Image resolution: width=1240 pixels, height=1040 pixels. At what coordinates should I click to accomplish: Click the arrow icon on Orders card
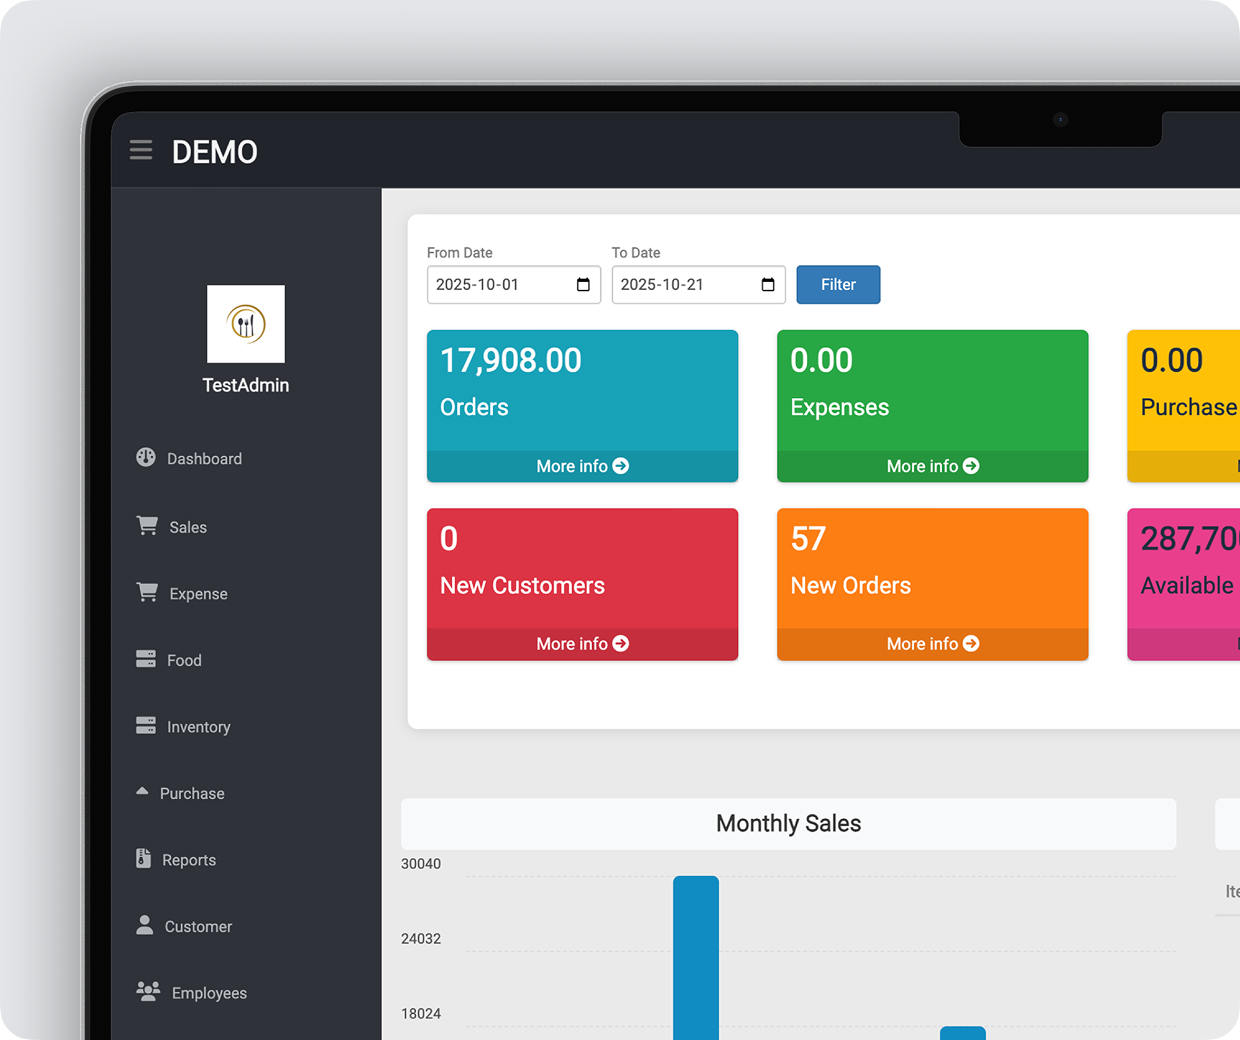[621, 466]
